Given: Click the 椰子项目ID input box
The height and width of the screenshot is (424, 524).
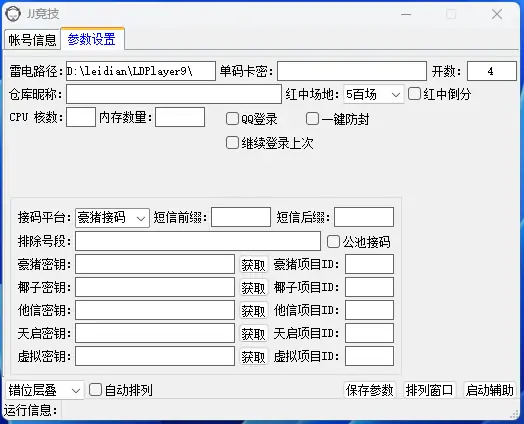Looking at the screenshot, I should [369, 287].
